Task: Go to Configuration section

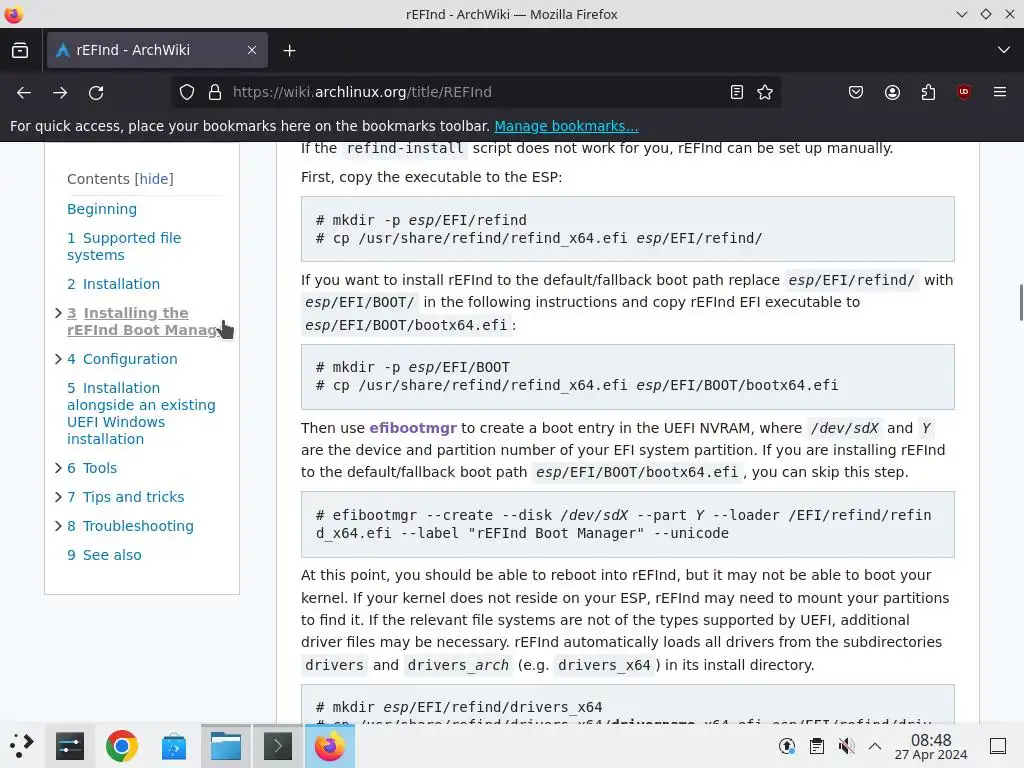Action: coord(122,359)
